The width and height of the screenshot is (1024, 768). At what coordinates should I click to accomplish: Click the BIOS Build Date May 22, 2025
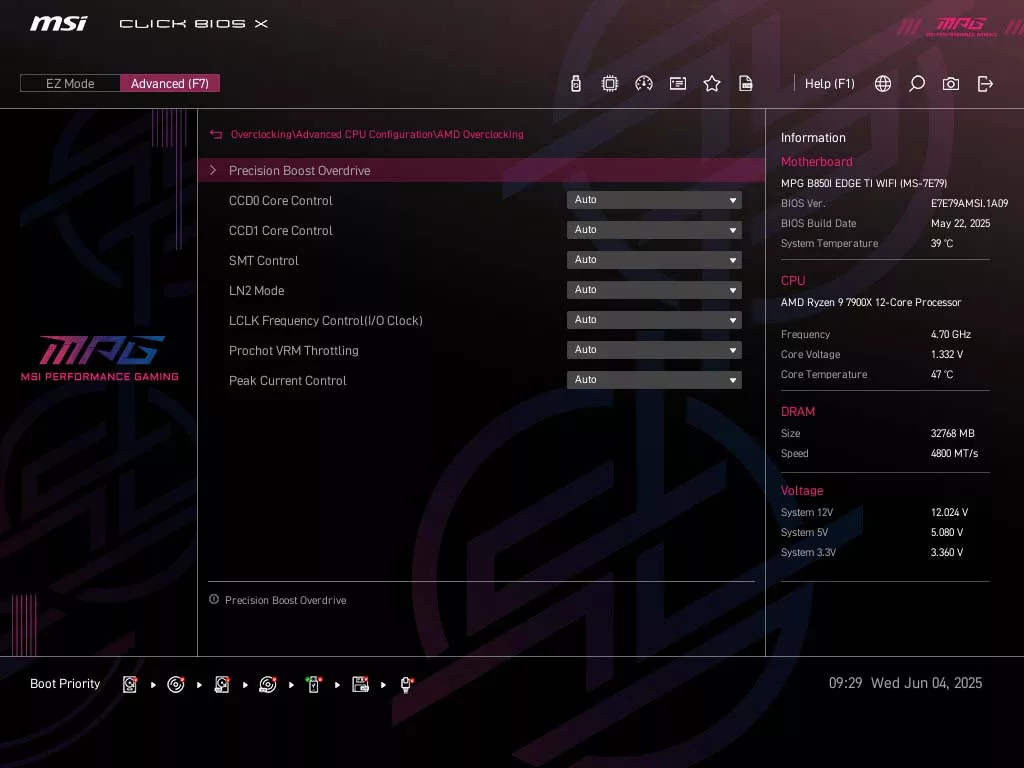point(960,223)
